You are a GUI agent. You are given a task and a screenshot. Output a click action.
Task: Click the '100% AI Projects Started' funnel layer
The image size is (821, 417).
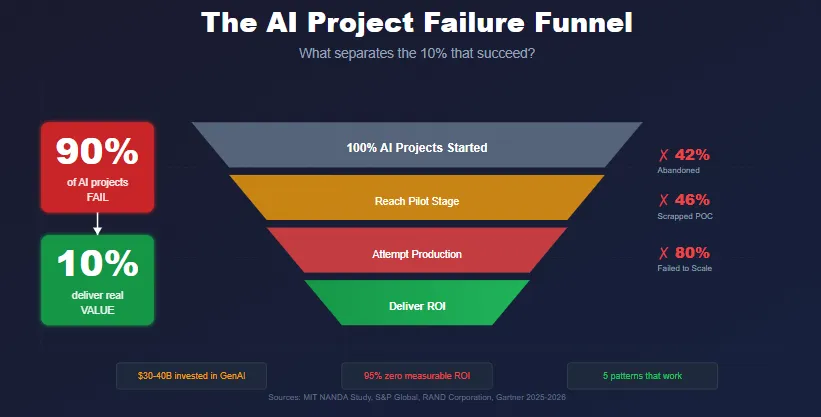417,145
